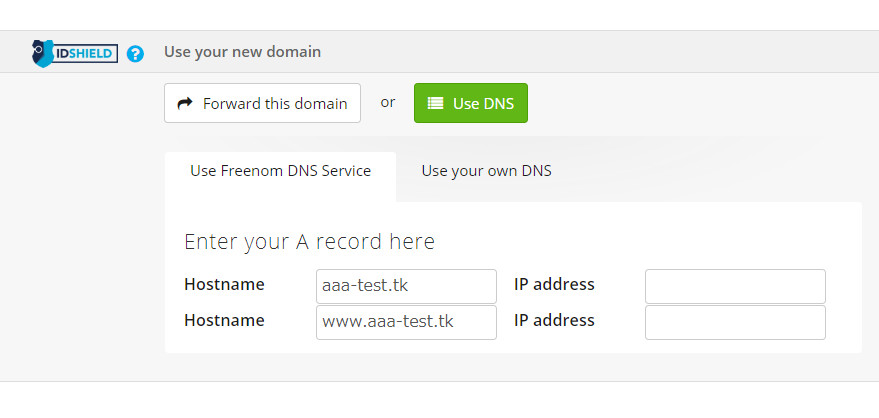
Task: Focus the aaa-test.tk hostname field
Action: 406,286
